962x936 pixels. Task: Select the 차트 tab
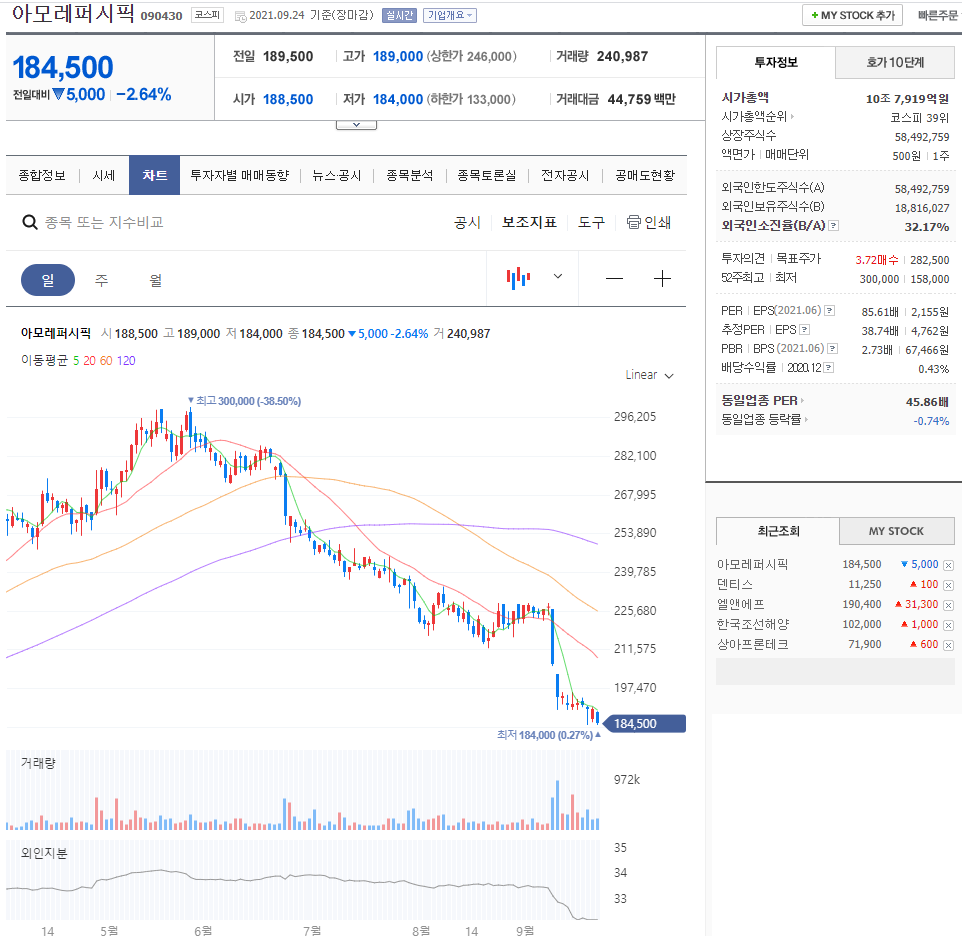[155, 175]
